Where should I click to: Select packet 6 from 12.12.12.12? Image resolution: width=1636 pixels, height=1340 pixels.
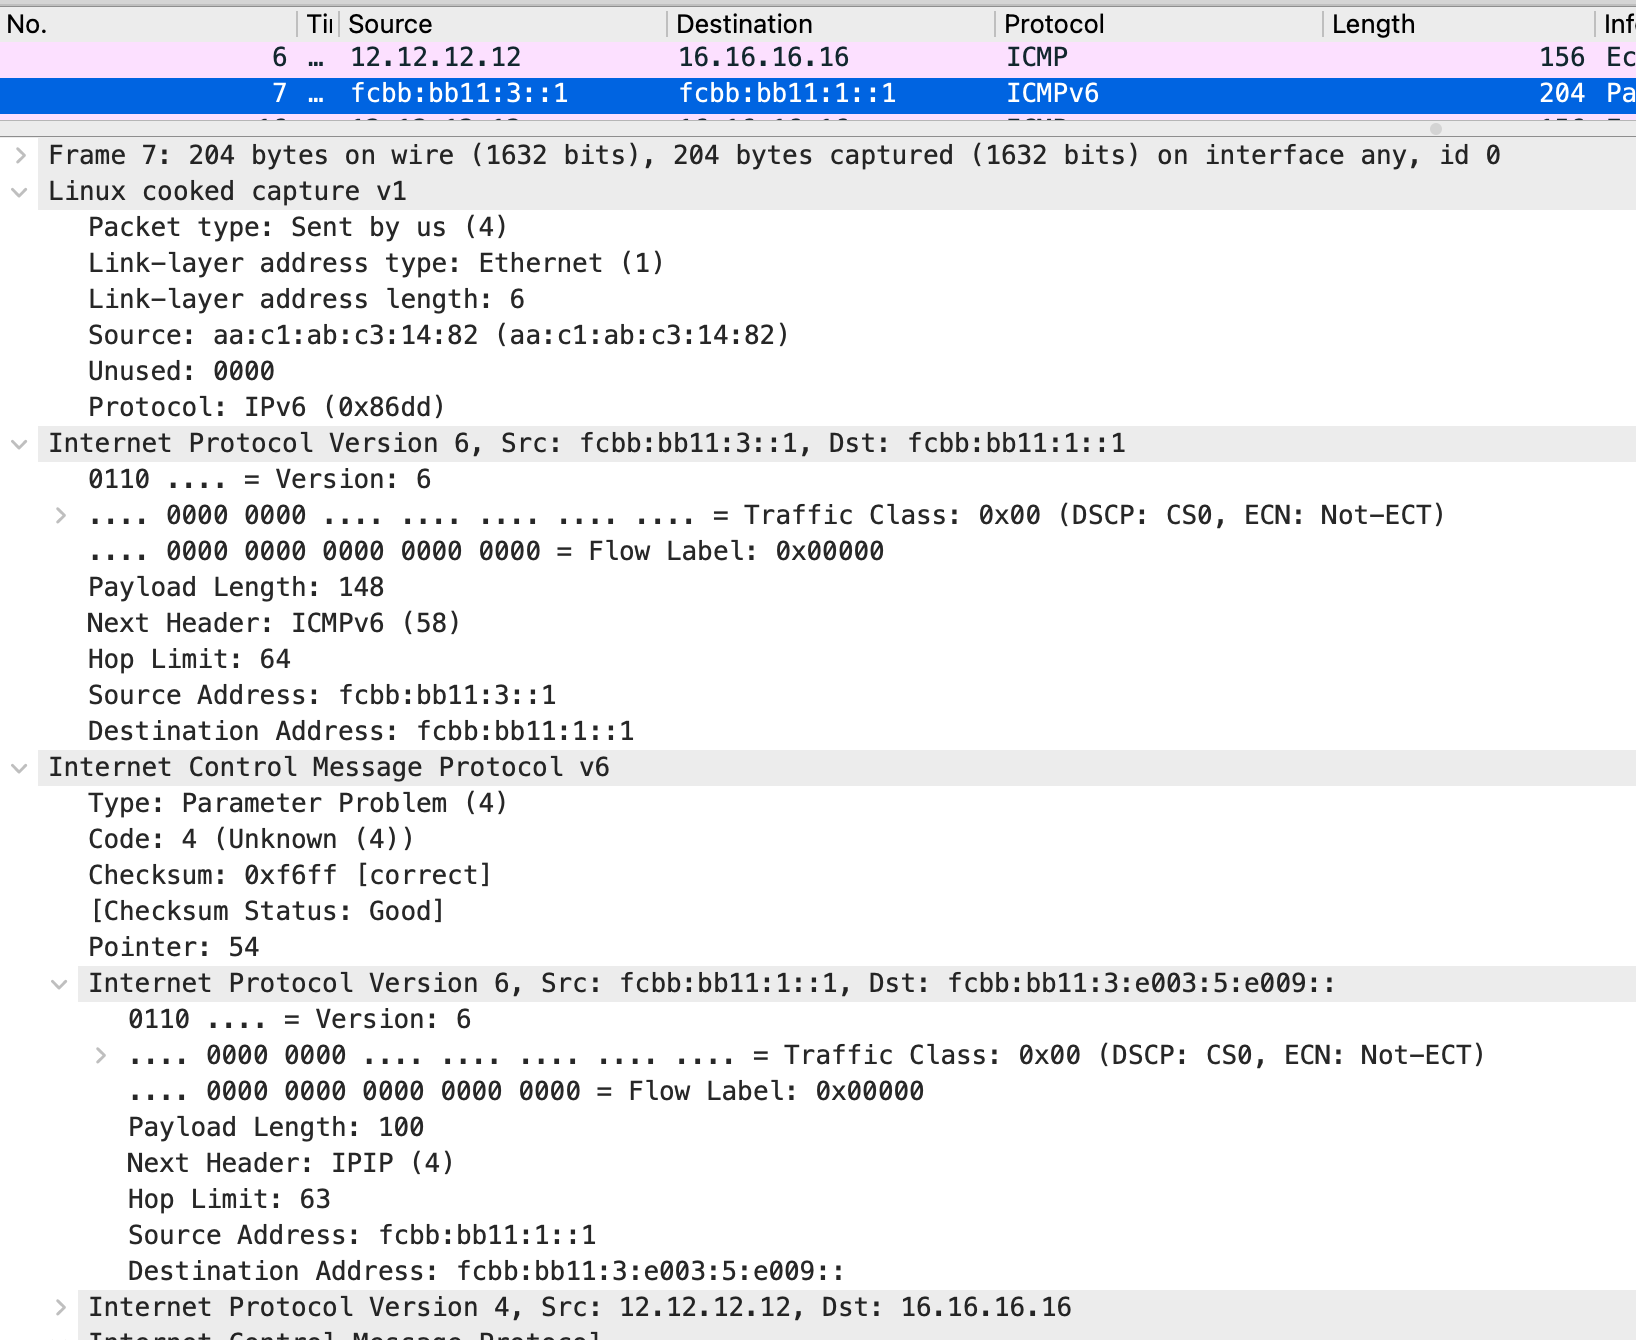818,57
